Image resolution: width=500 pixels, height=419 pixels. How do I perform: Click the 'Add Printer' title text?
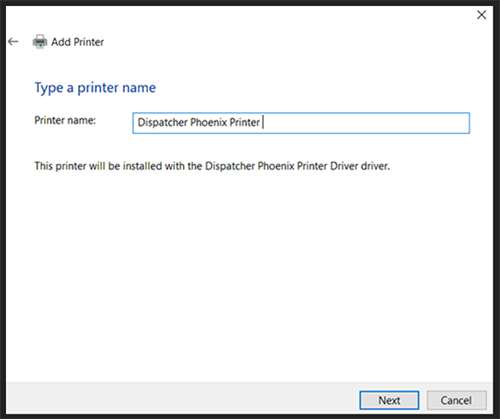[77, 42]
